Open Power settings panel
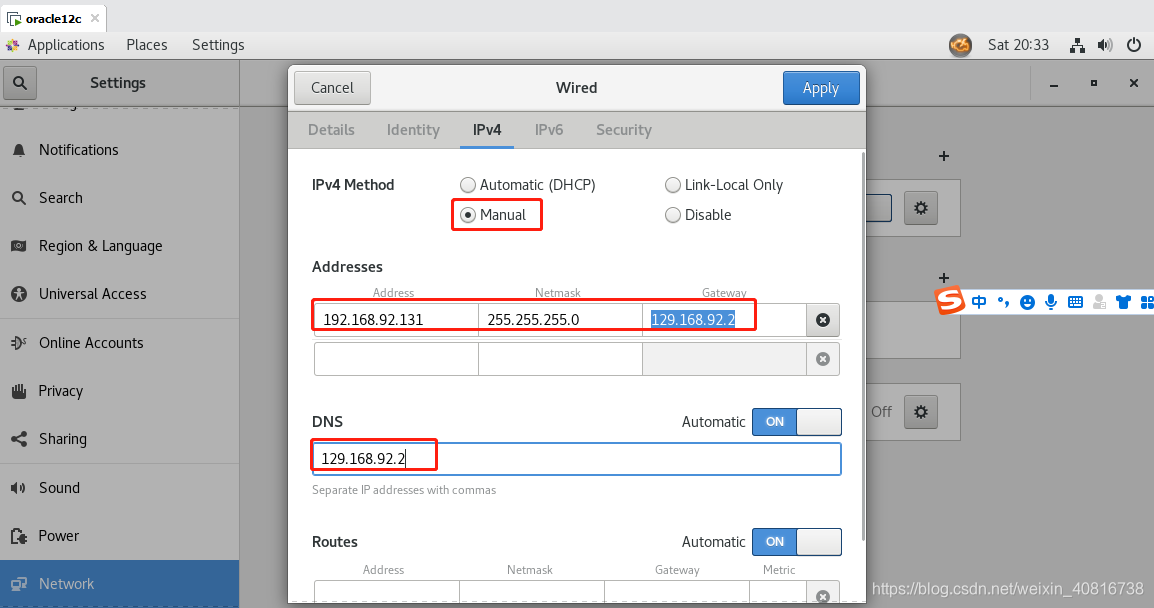 pos(119,536)
